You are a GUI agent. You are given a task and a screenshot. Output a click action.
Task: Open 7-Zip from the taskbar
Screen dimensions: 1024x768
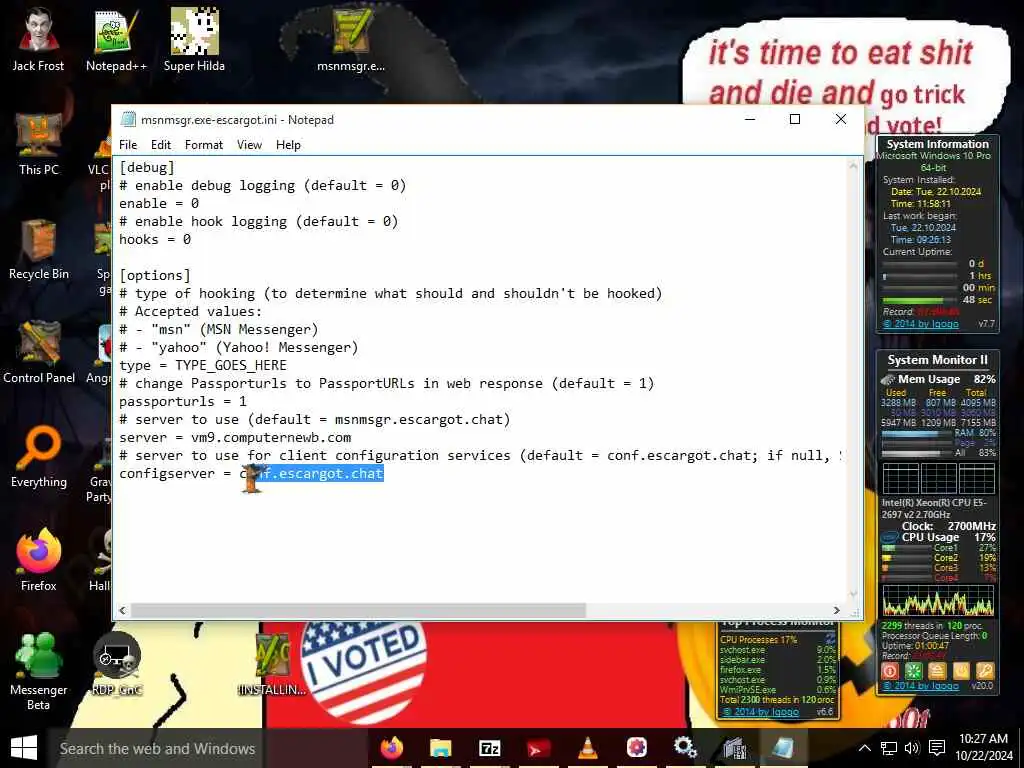[x=490, y=748]
